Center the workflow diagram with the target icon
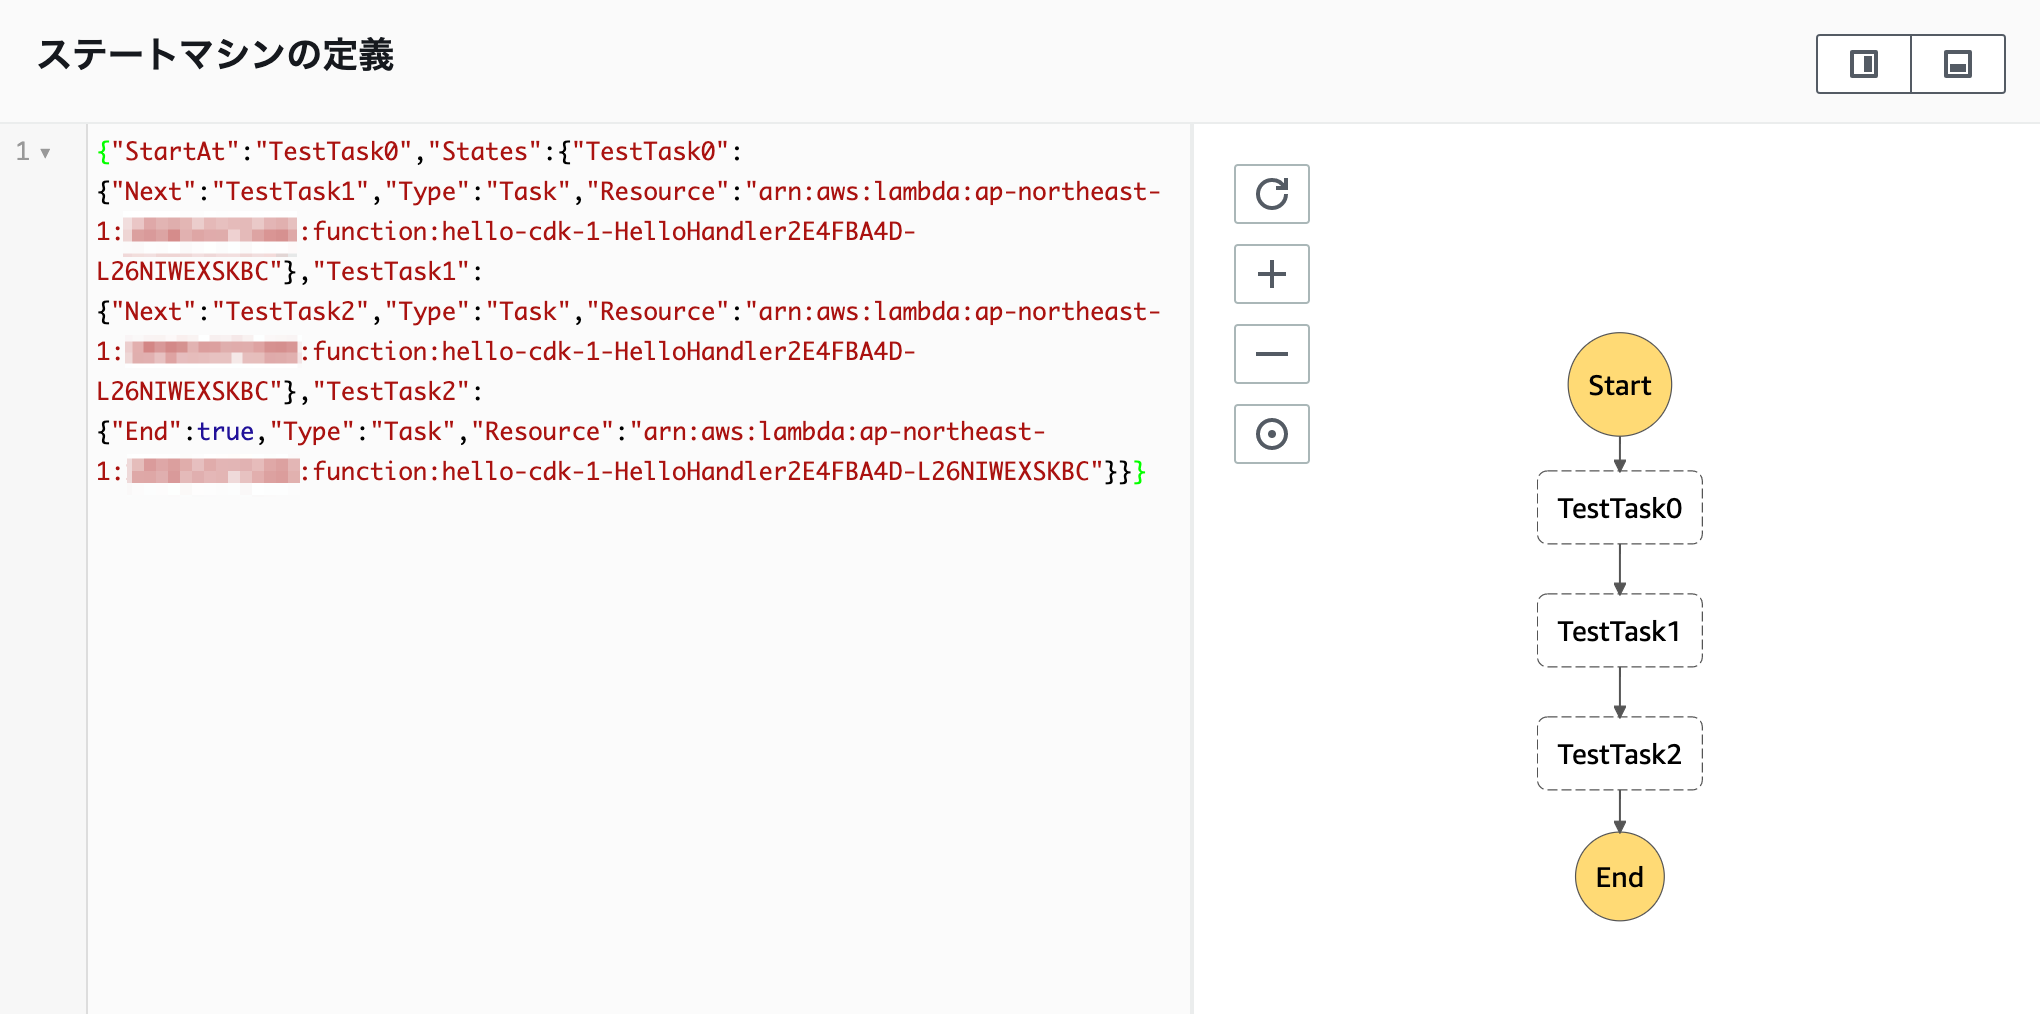 (1271, 434)
